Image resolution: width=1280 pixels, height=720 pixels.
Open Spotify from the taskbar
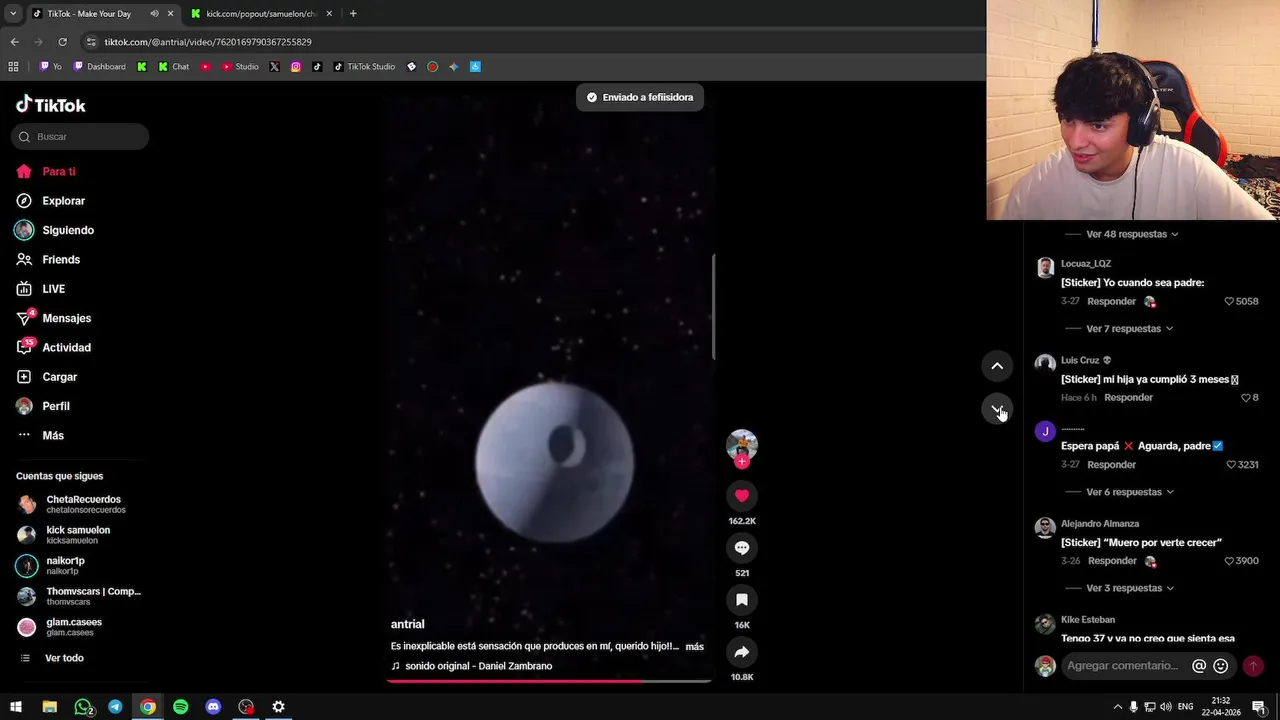pyautogui.click(x=180, y=707)
